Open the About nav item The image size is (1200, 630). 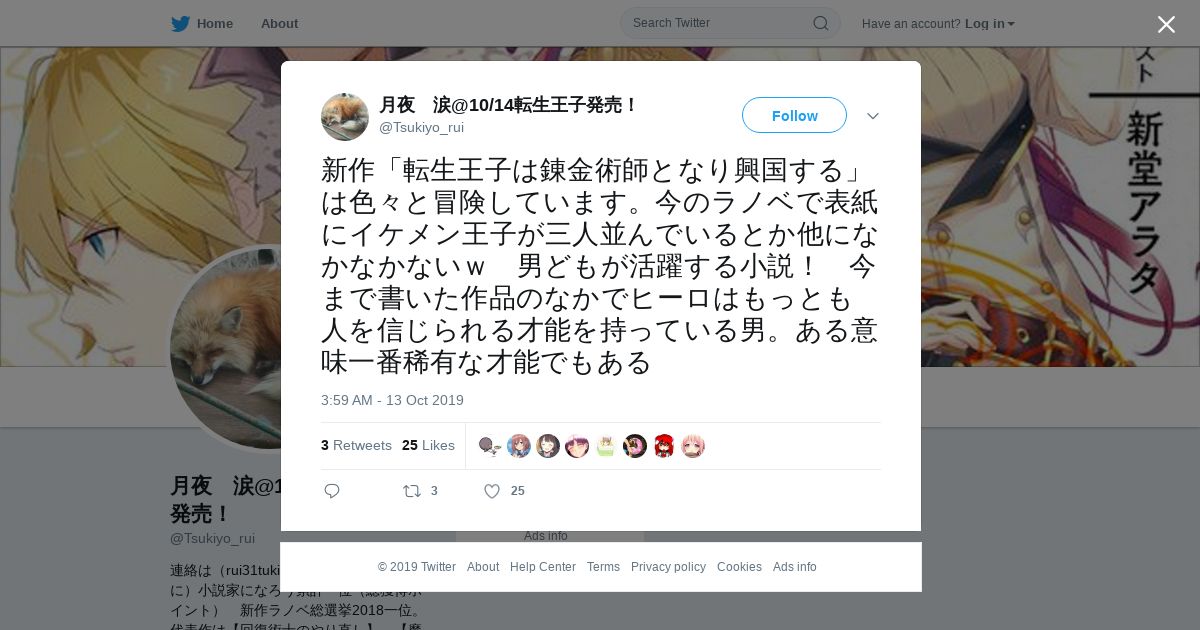[279, 23]
